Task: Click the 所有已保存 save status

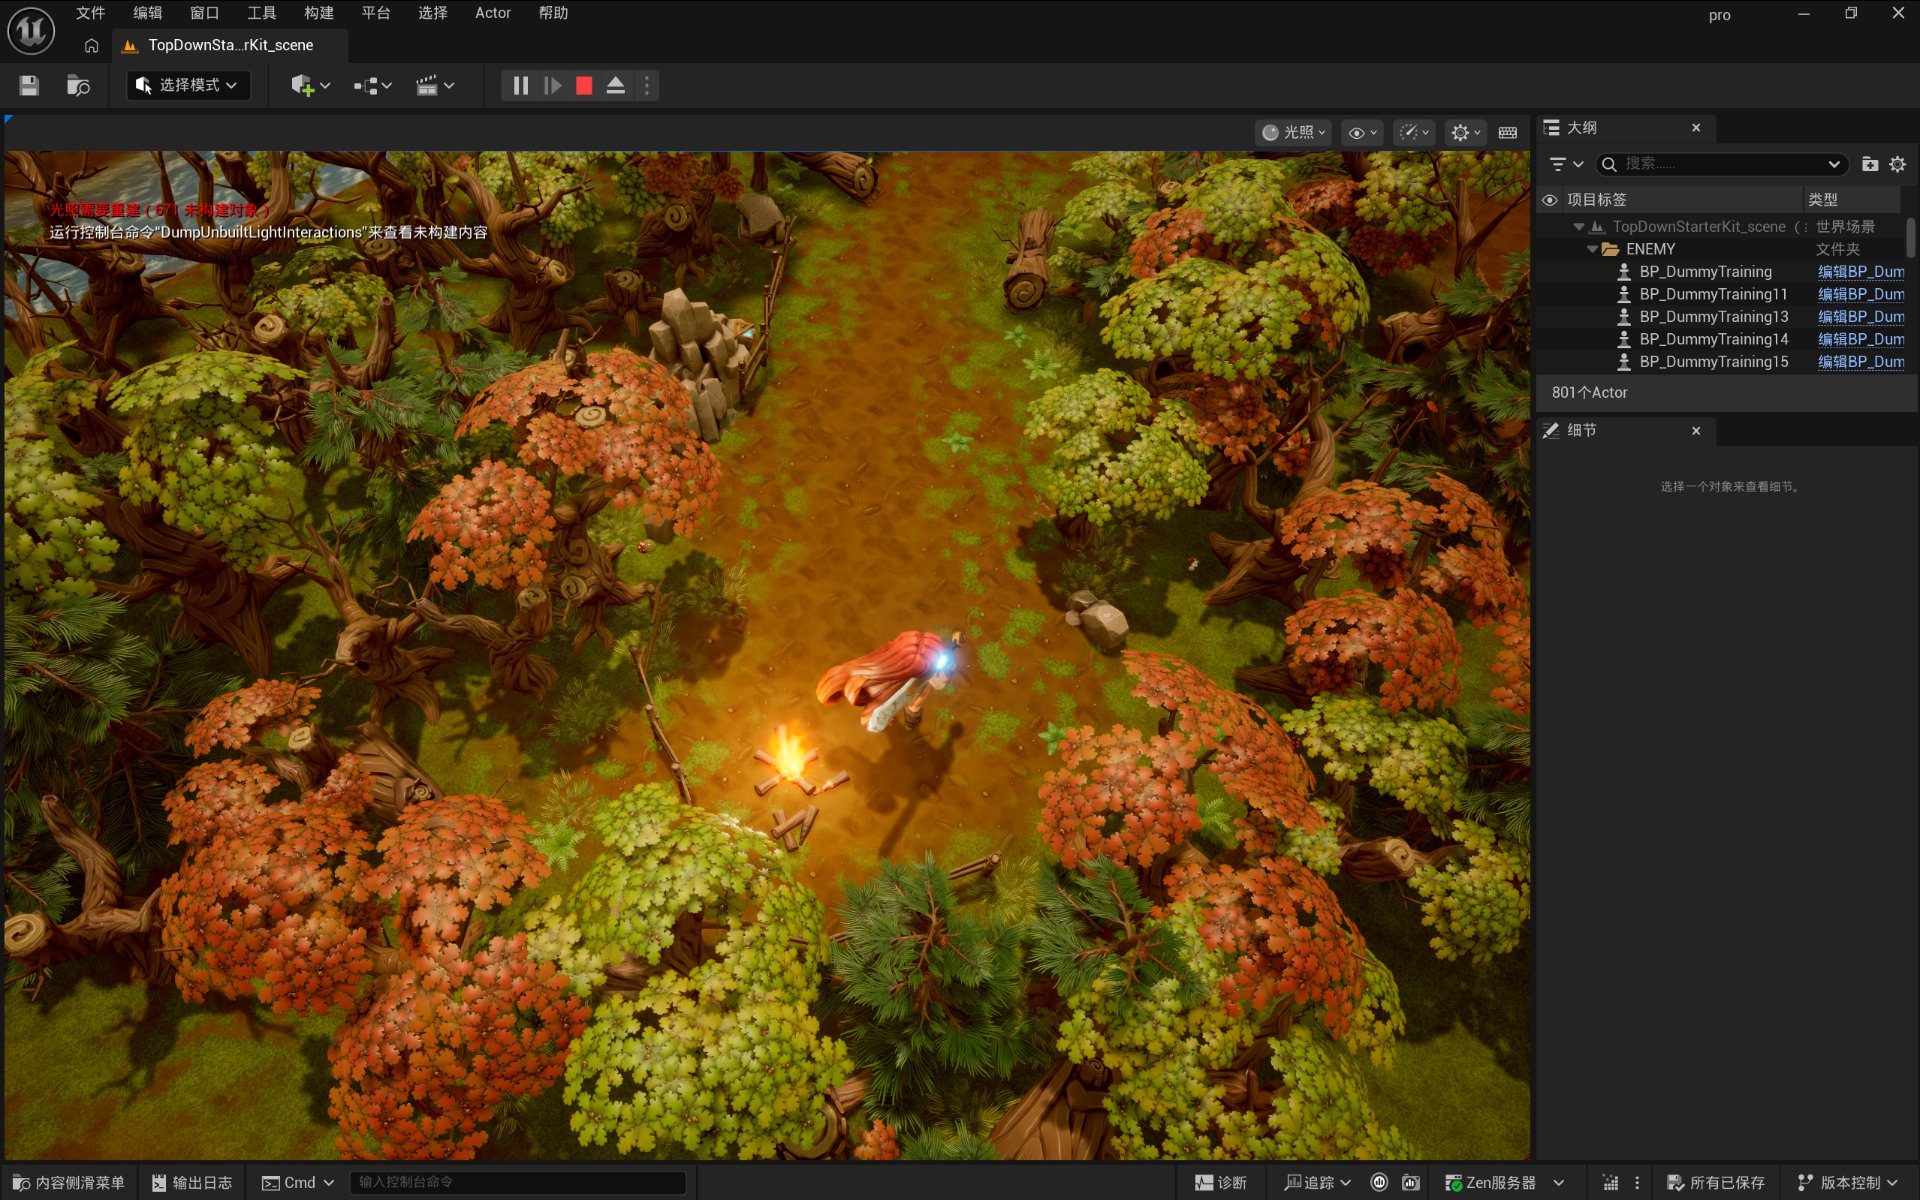Action: coord(1716,1183)
